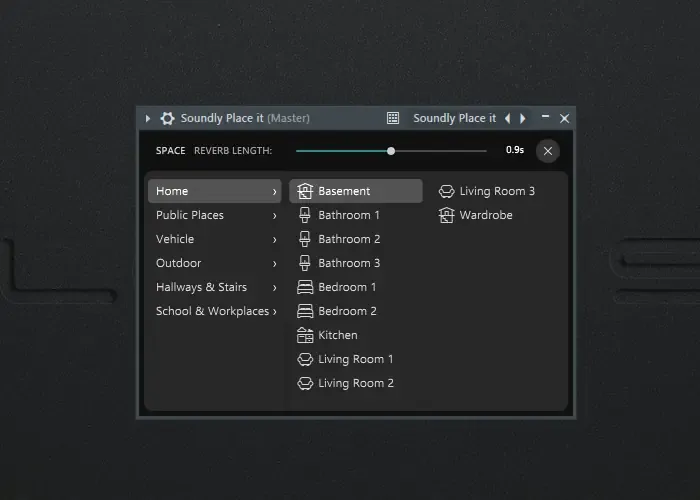This screenshot has width=700, height=500.
Task: Open plugin settings gear icon
Action: (167, 118)
